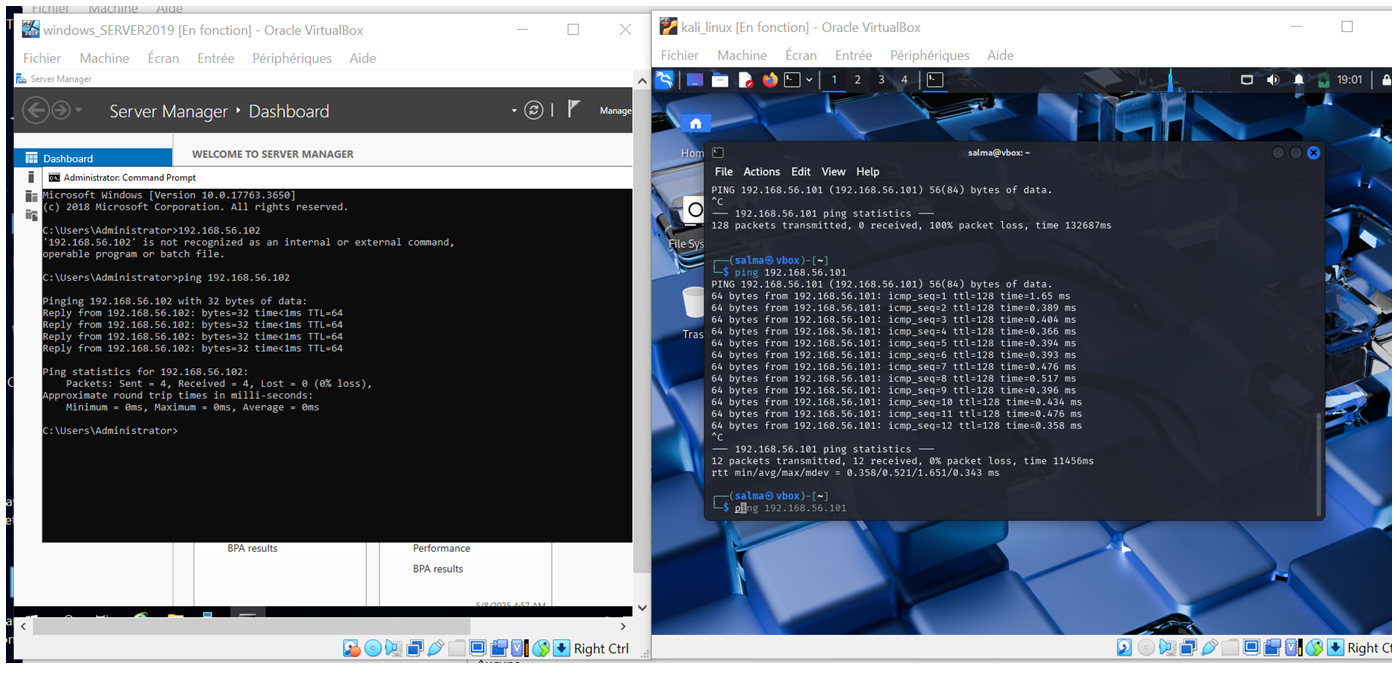Open navigation history dropdown in Server Manager
Image resolution: width=1395 pixels, height=675 pixels.
79,111
